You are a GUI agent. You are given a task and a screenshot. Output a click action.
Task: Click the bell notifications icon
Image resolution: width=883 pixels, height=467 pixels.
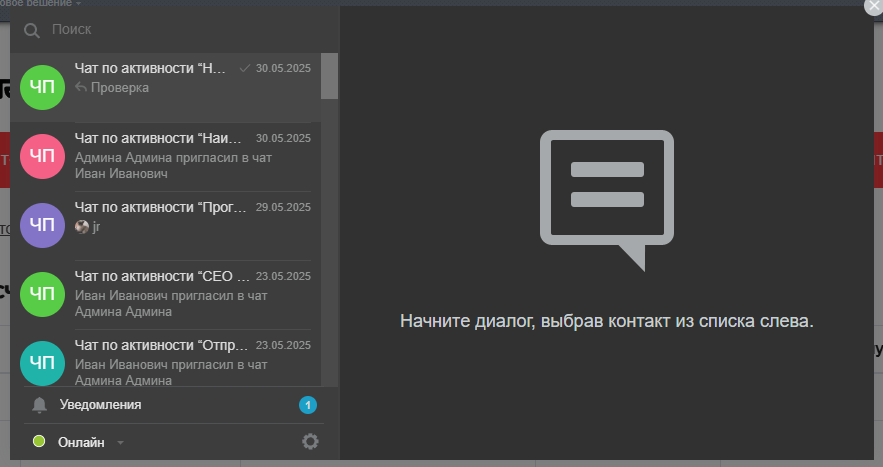(39, 405)
